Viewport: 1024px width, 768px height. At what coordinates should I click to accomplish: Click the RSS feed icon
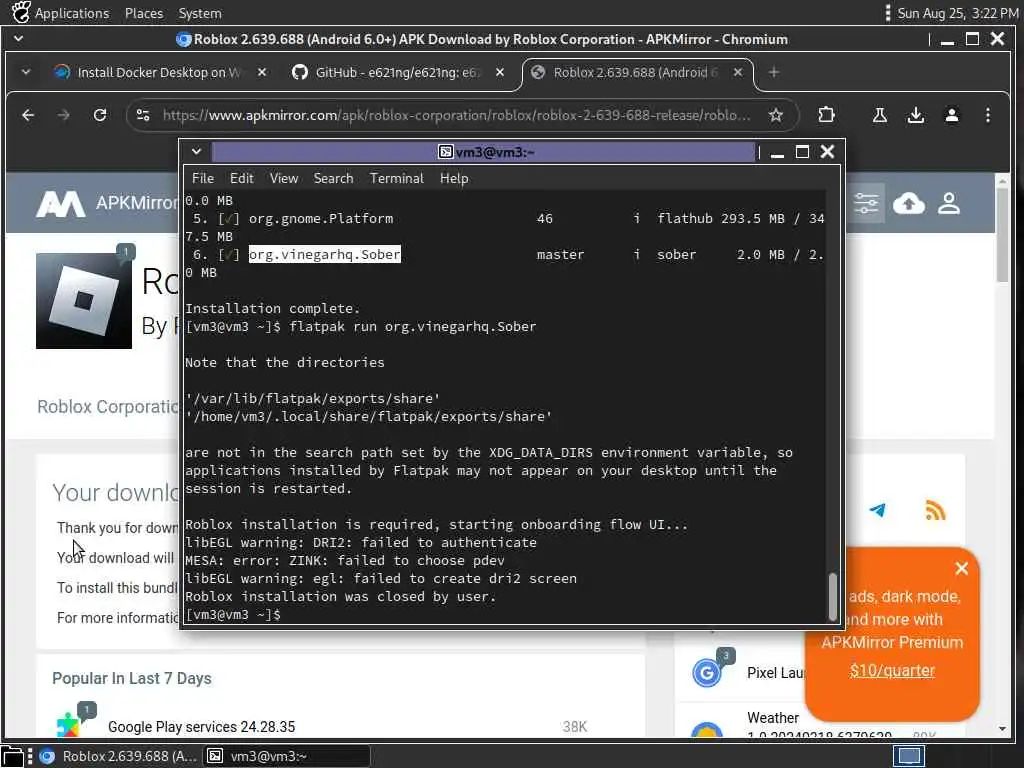[935, 510]
